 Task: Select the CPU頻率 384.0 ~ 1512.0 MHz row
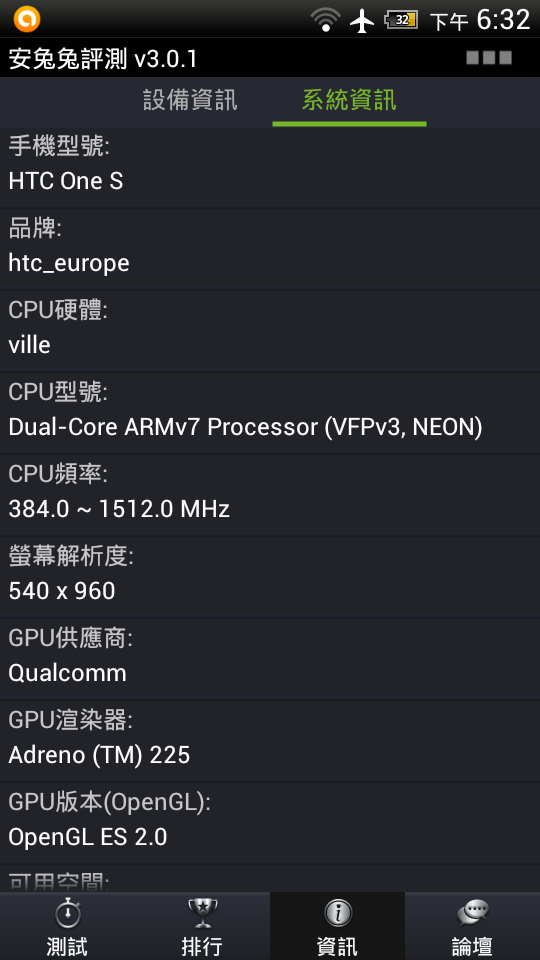(270, 494)
